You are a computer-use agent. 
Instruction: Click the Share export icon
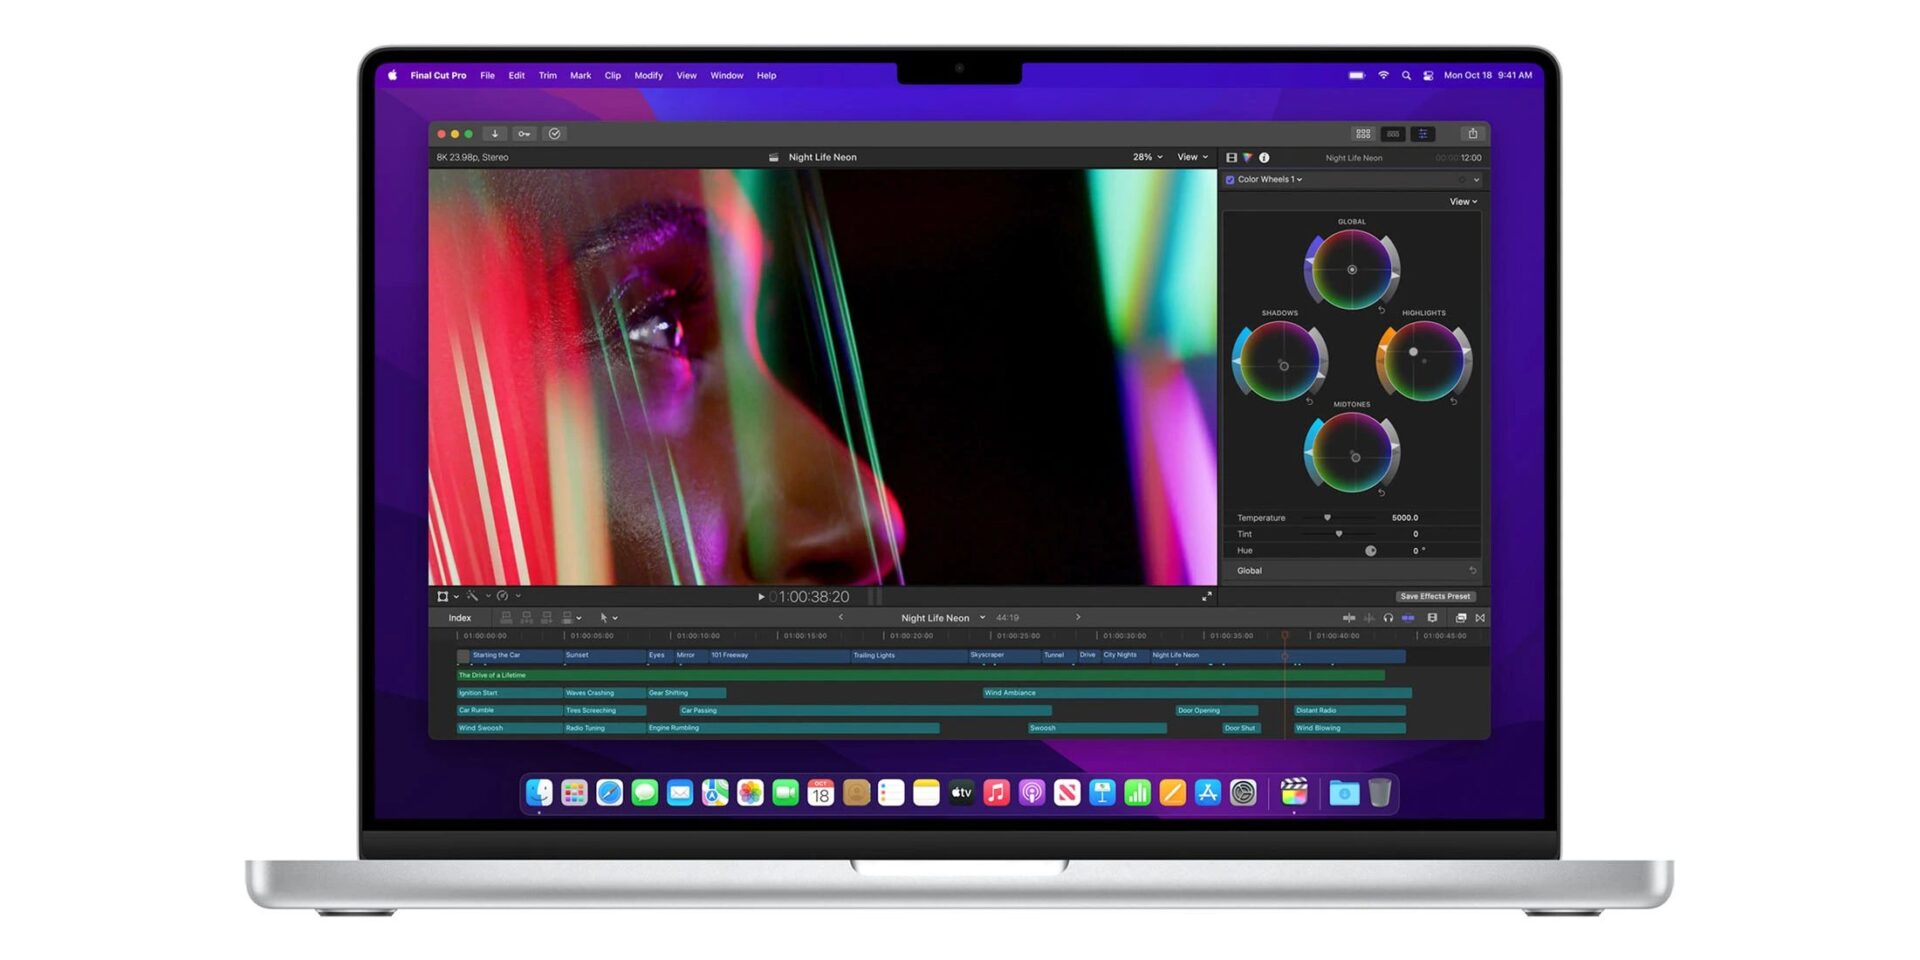click(1472, 134)
